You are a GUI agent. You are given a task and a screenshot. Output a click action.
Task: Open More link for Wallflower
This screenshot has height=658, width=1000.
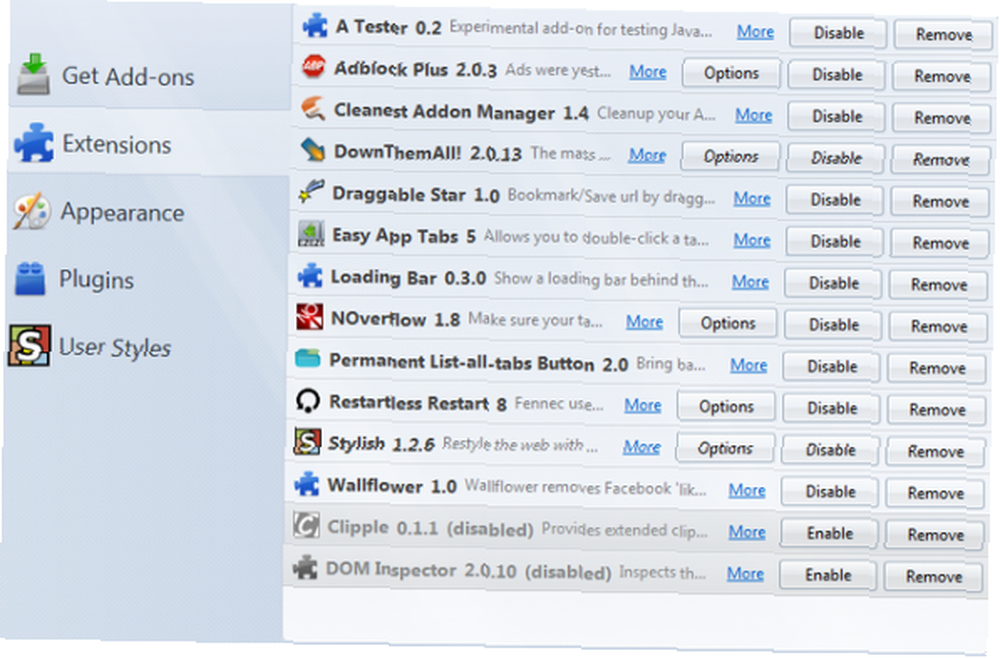(747, 490)
